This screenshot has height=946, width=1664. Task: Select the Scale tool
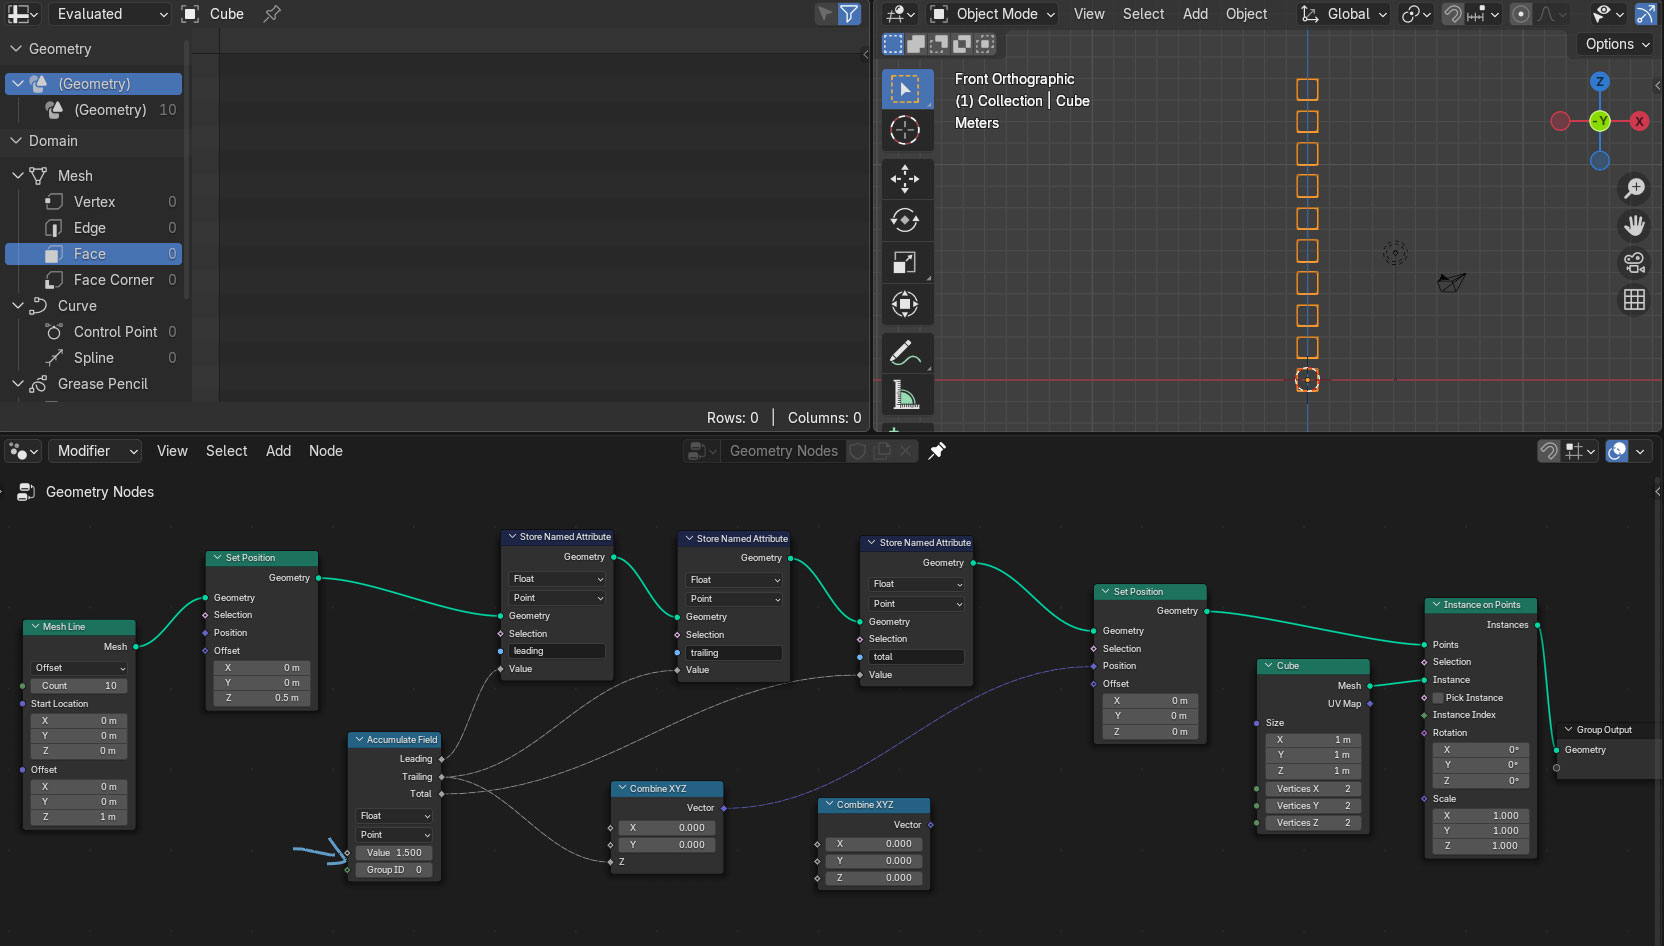905,262
